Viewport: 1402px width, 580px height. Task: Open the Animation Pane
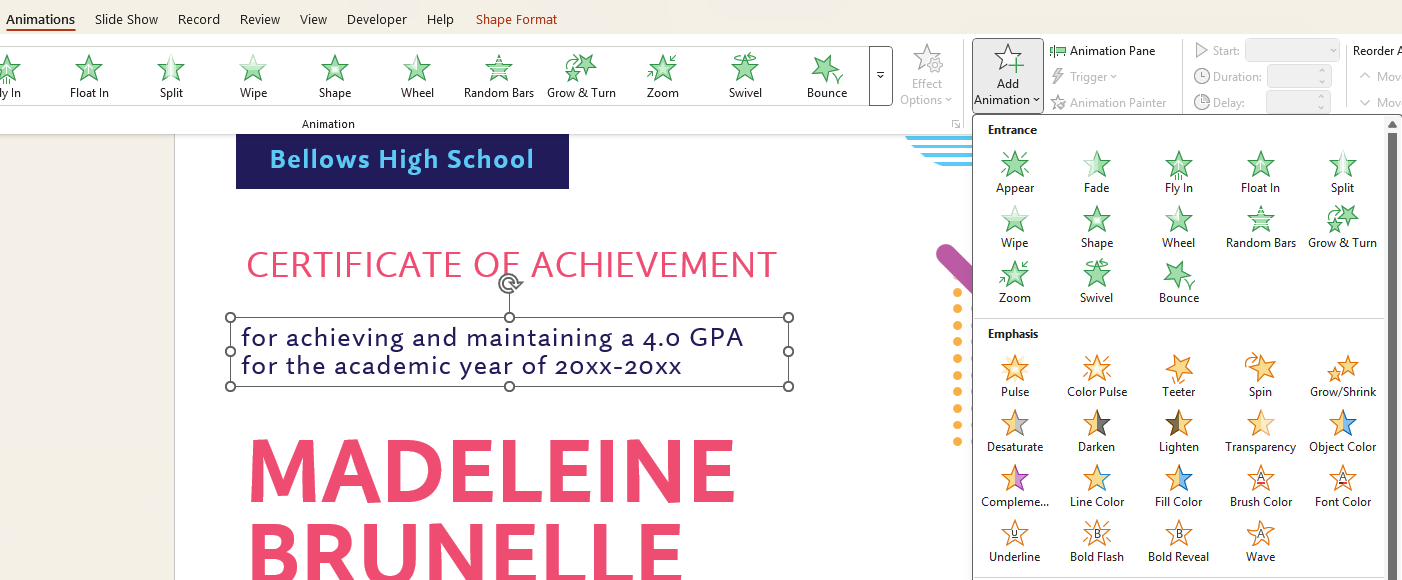click(1103, 51)
